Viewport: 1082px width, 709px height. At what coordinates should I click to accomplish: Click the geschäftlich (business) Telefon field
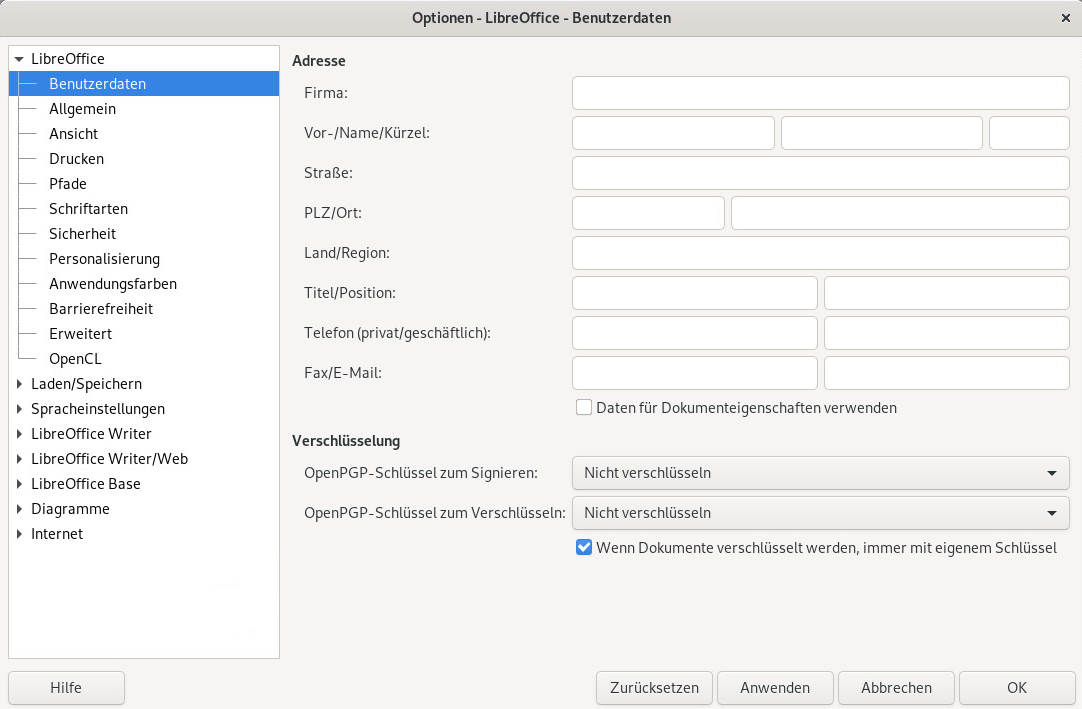point(947,333)
